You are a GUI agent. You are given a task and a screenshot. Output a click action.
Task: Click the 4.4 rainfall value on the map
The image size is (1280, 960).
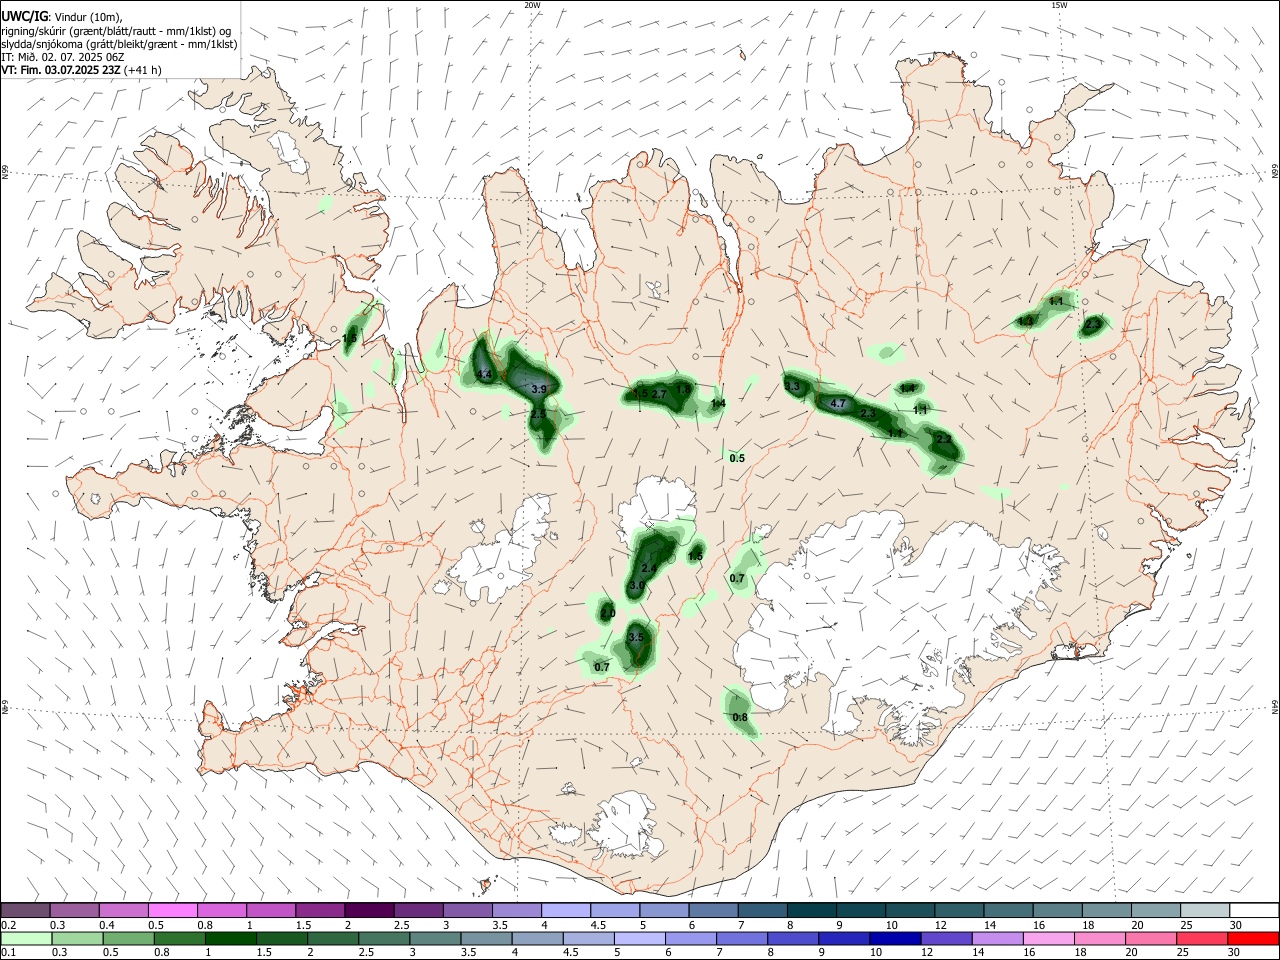point(484,375)
